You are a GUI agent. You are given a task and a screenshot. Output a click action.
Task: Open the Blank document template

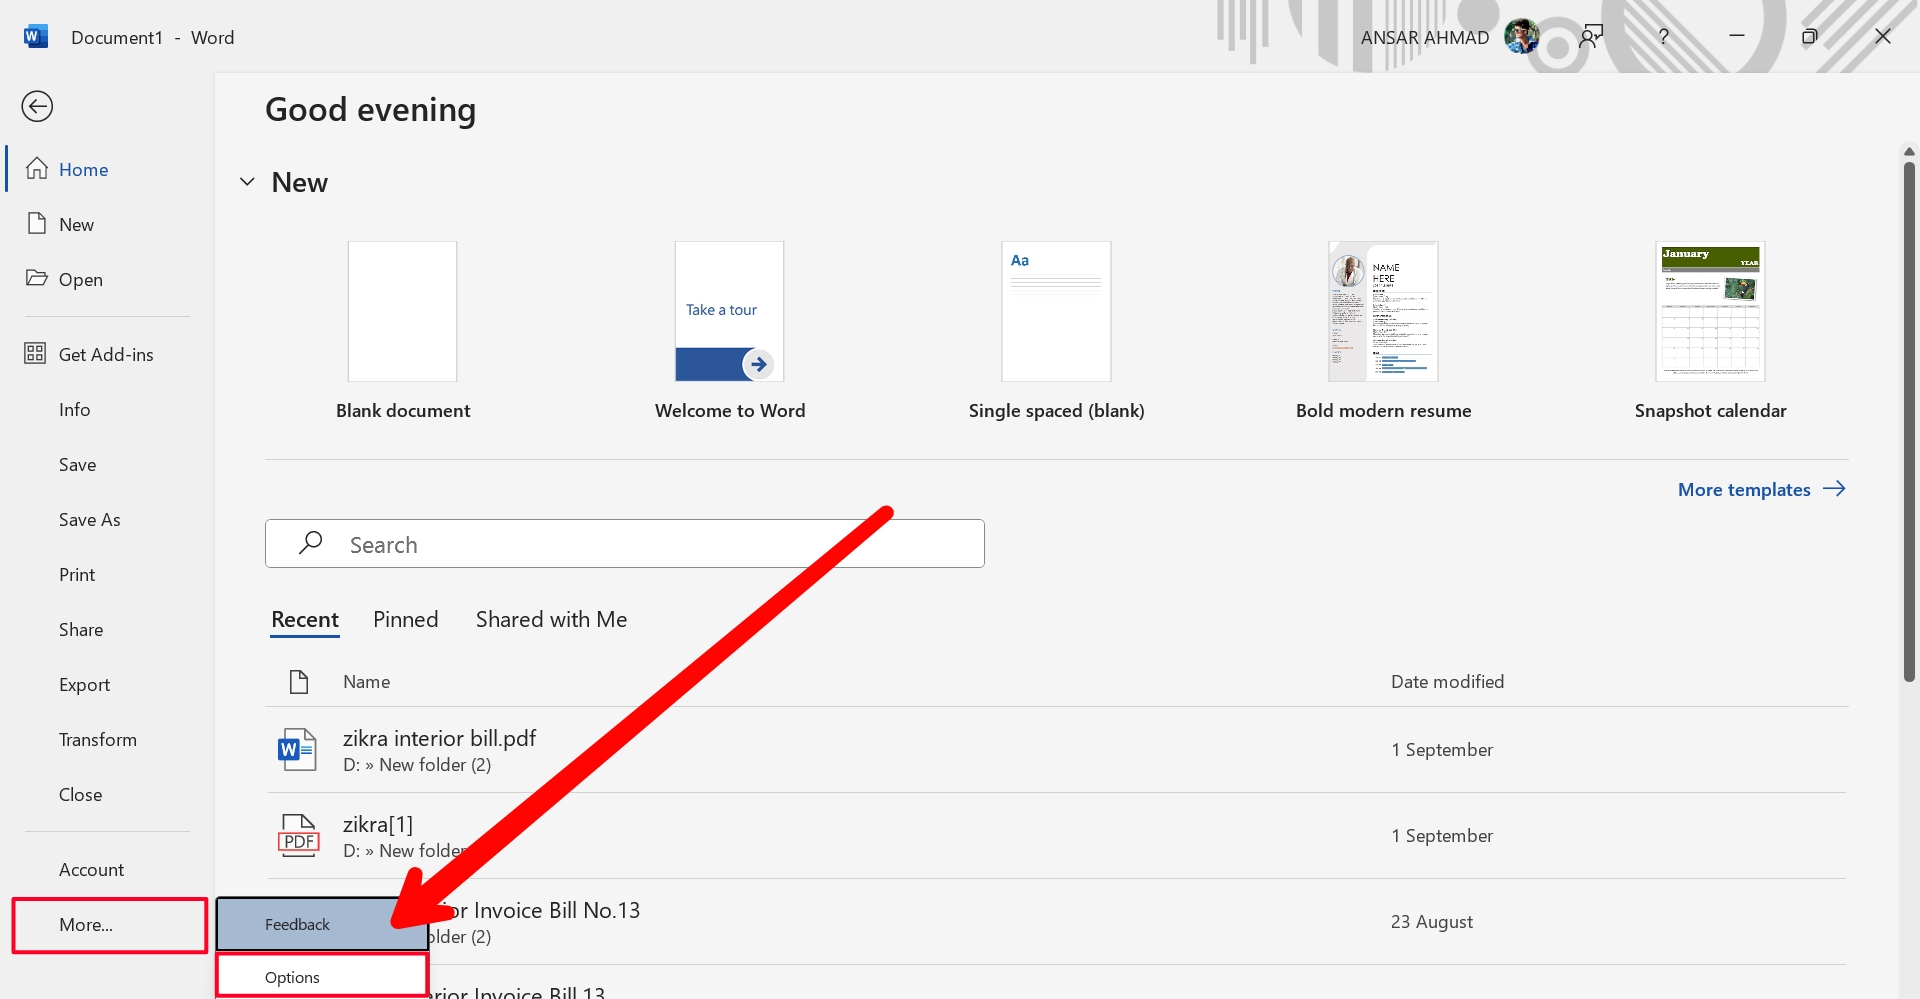click(x=402, y=311)
